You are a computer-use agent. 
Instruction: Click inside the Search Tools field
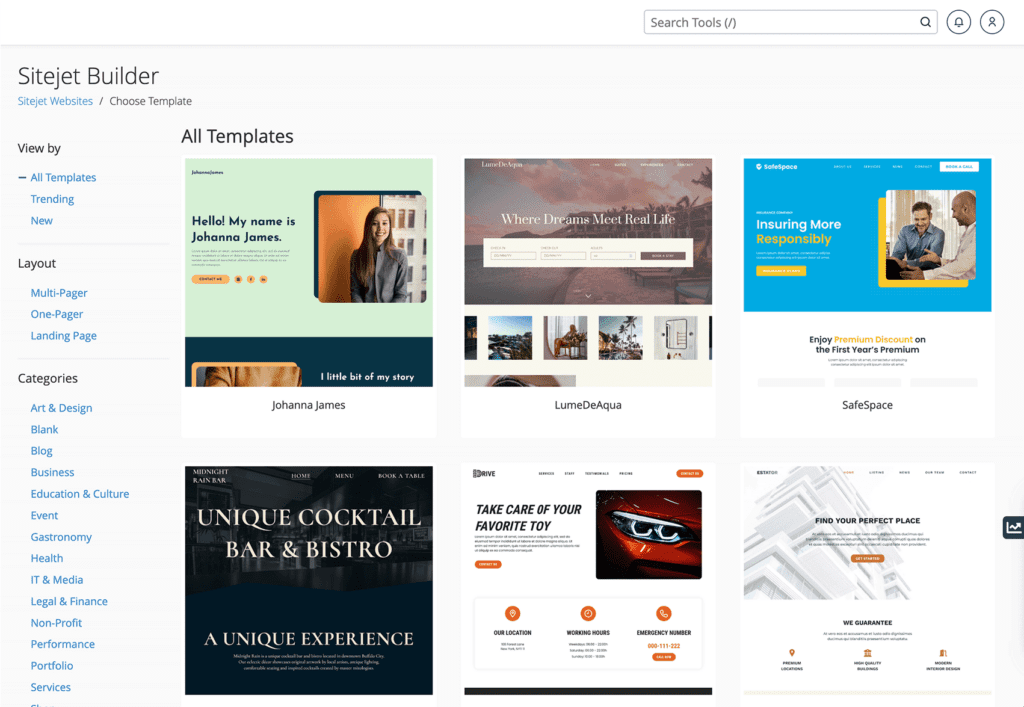tap(782, 22)
